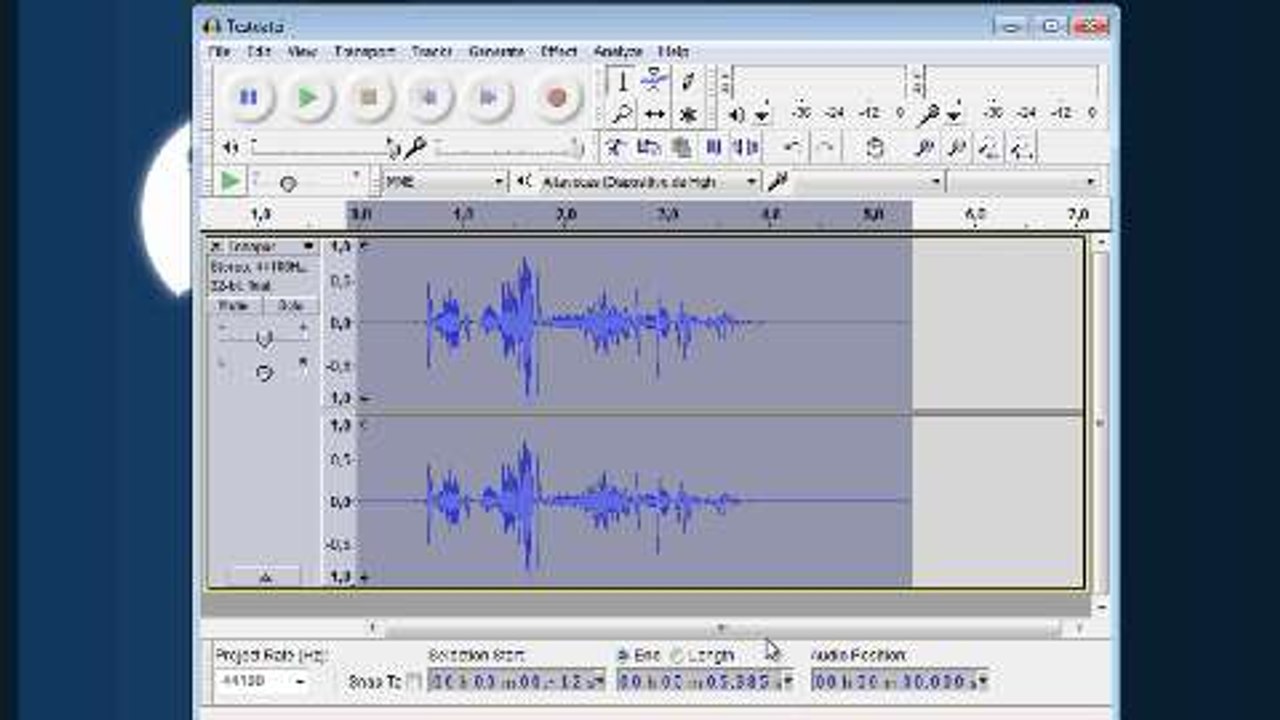Open the Audio Position format dropdown
The width and height of the screenshot is (1280, 720).
click(x=982, y=682)
